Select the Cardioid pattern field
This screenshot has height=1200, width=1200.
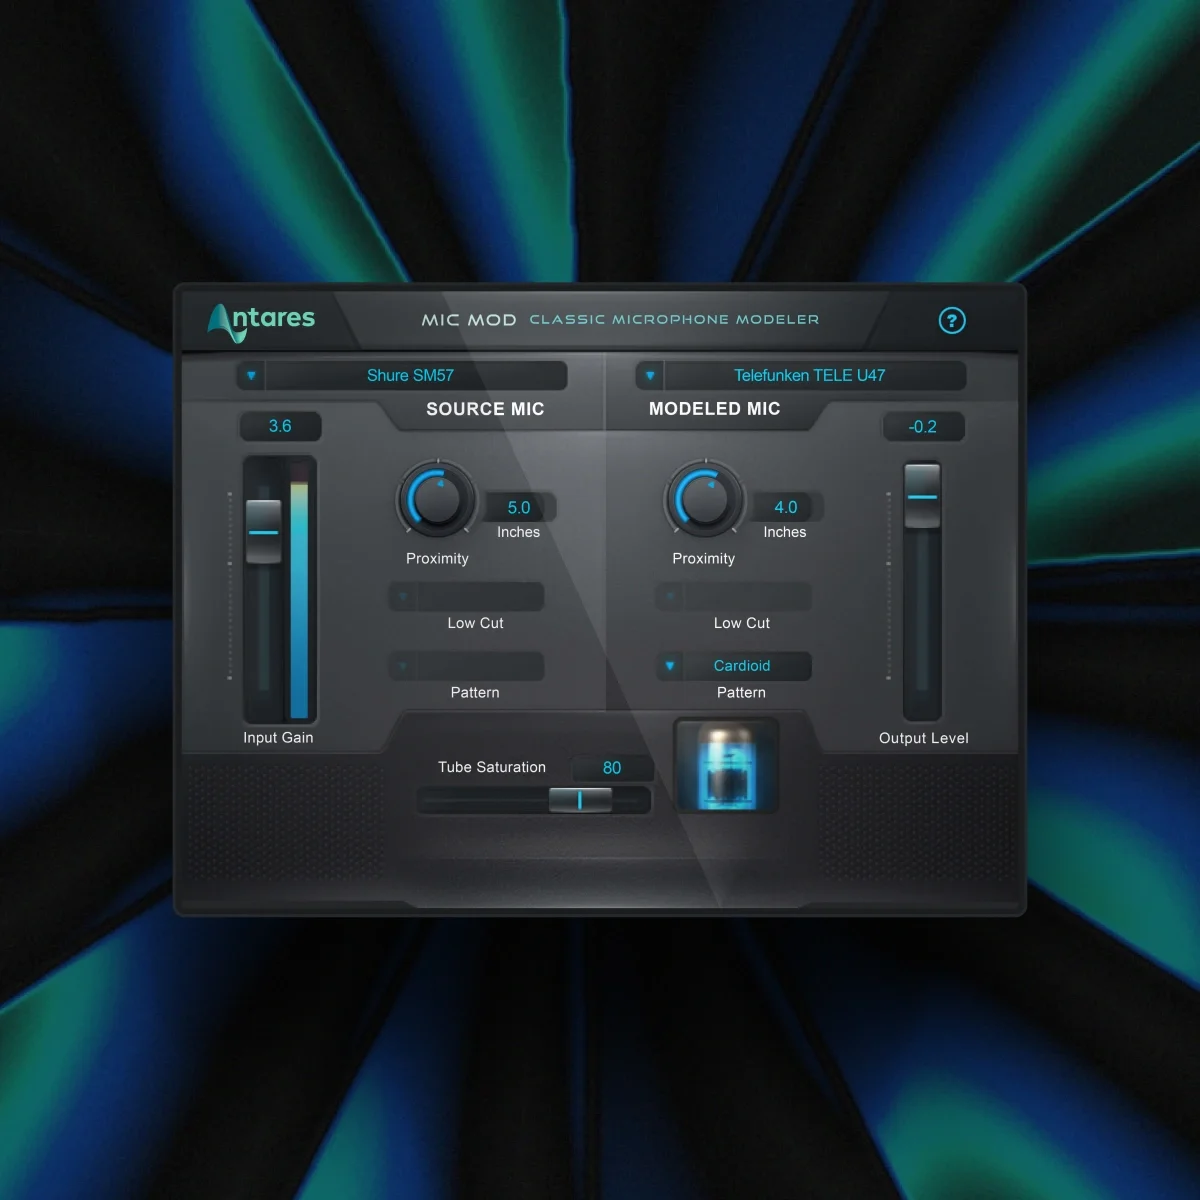pyautogui.click(x=747, y=666)
